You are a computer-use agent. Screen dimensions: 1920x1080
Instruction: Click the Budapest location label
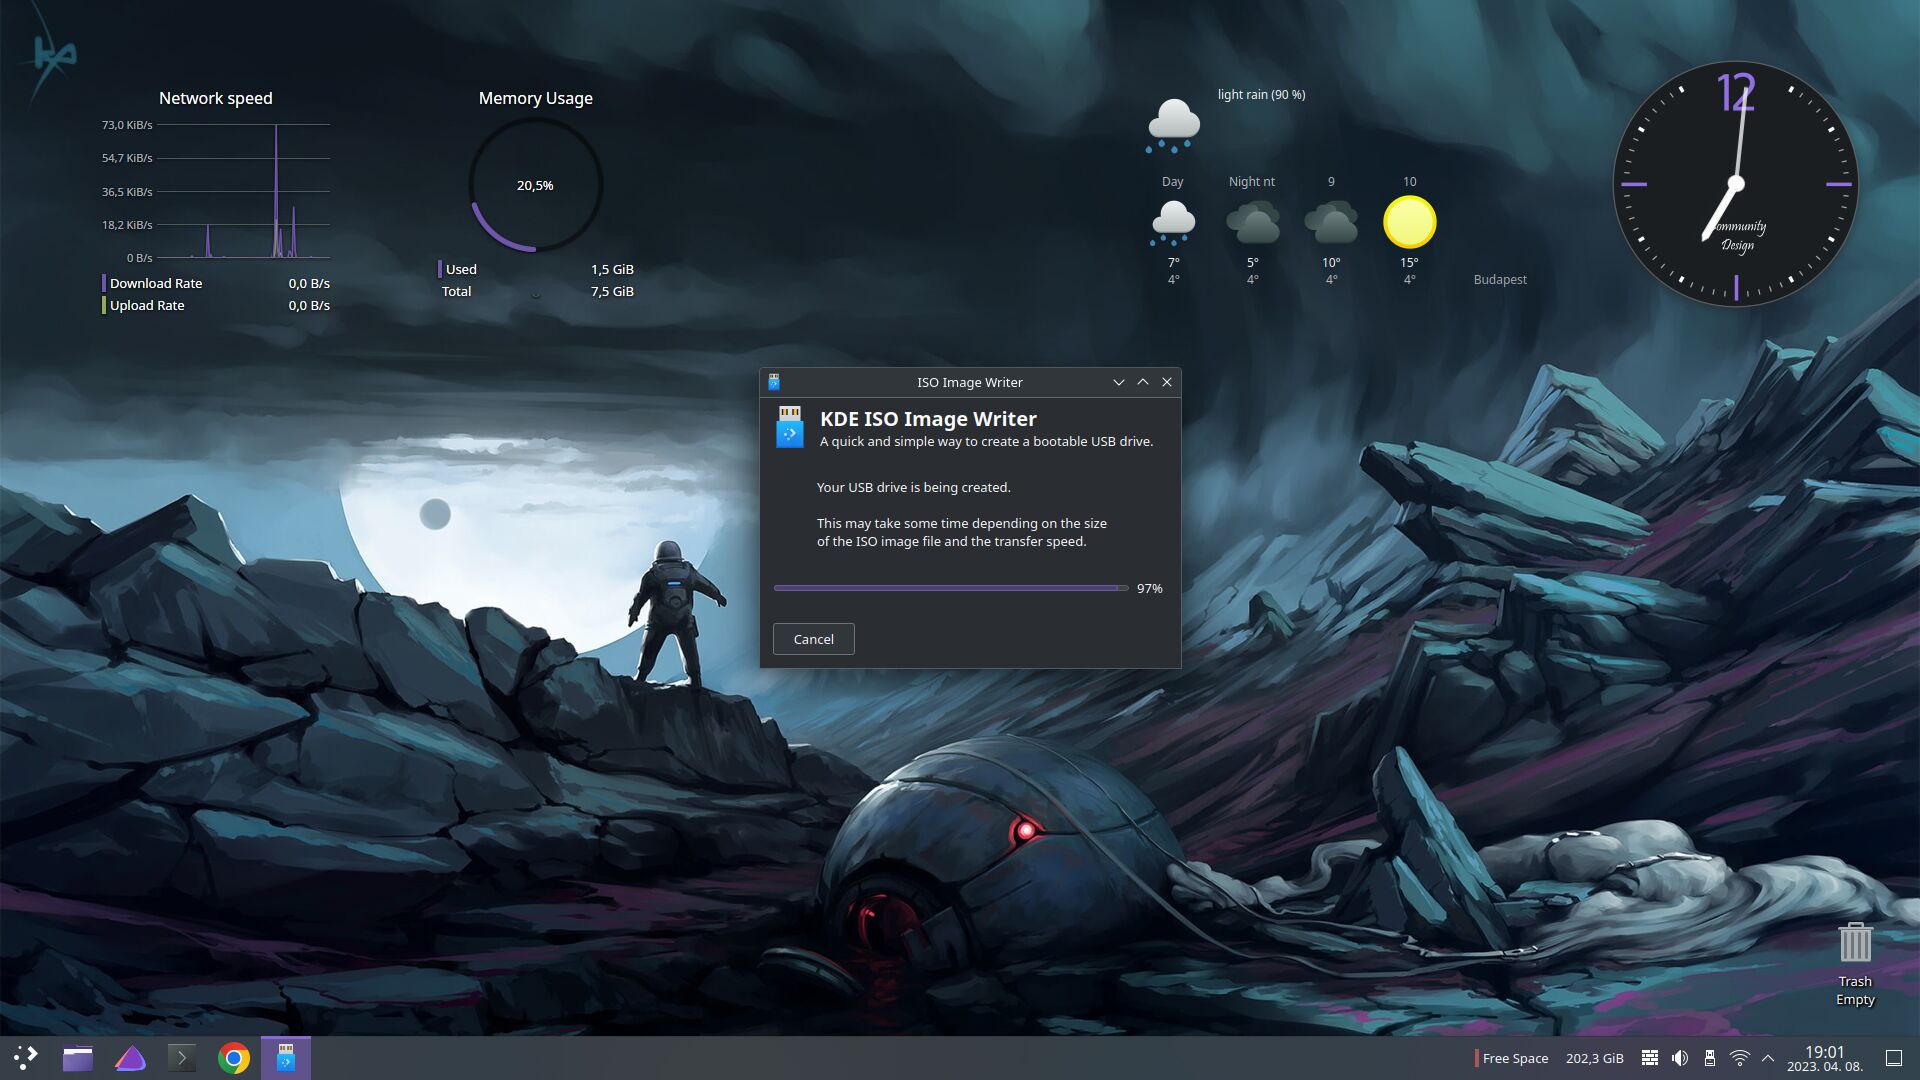coord(1500,280)
